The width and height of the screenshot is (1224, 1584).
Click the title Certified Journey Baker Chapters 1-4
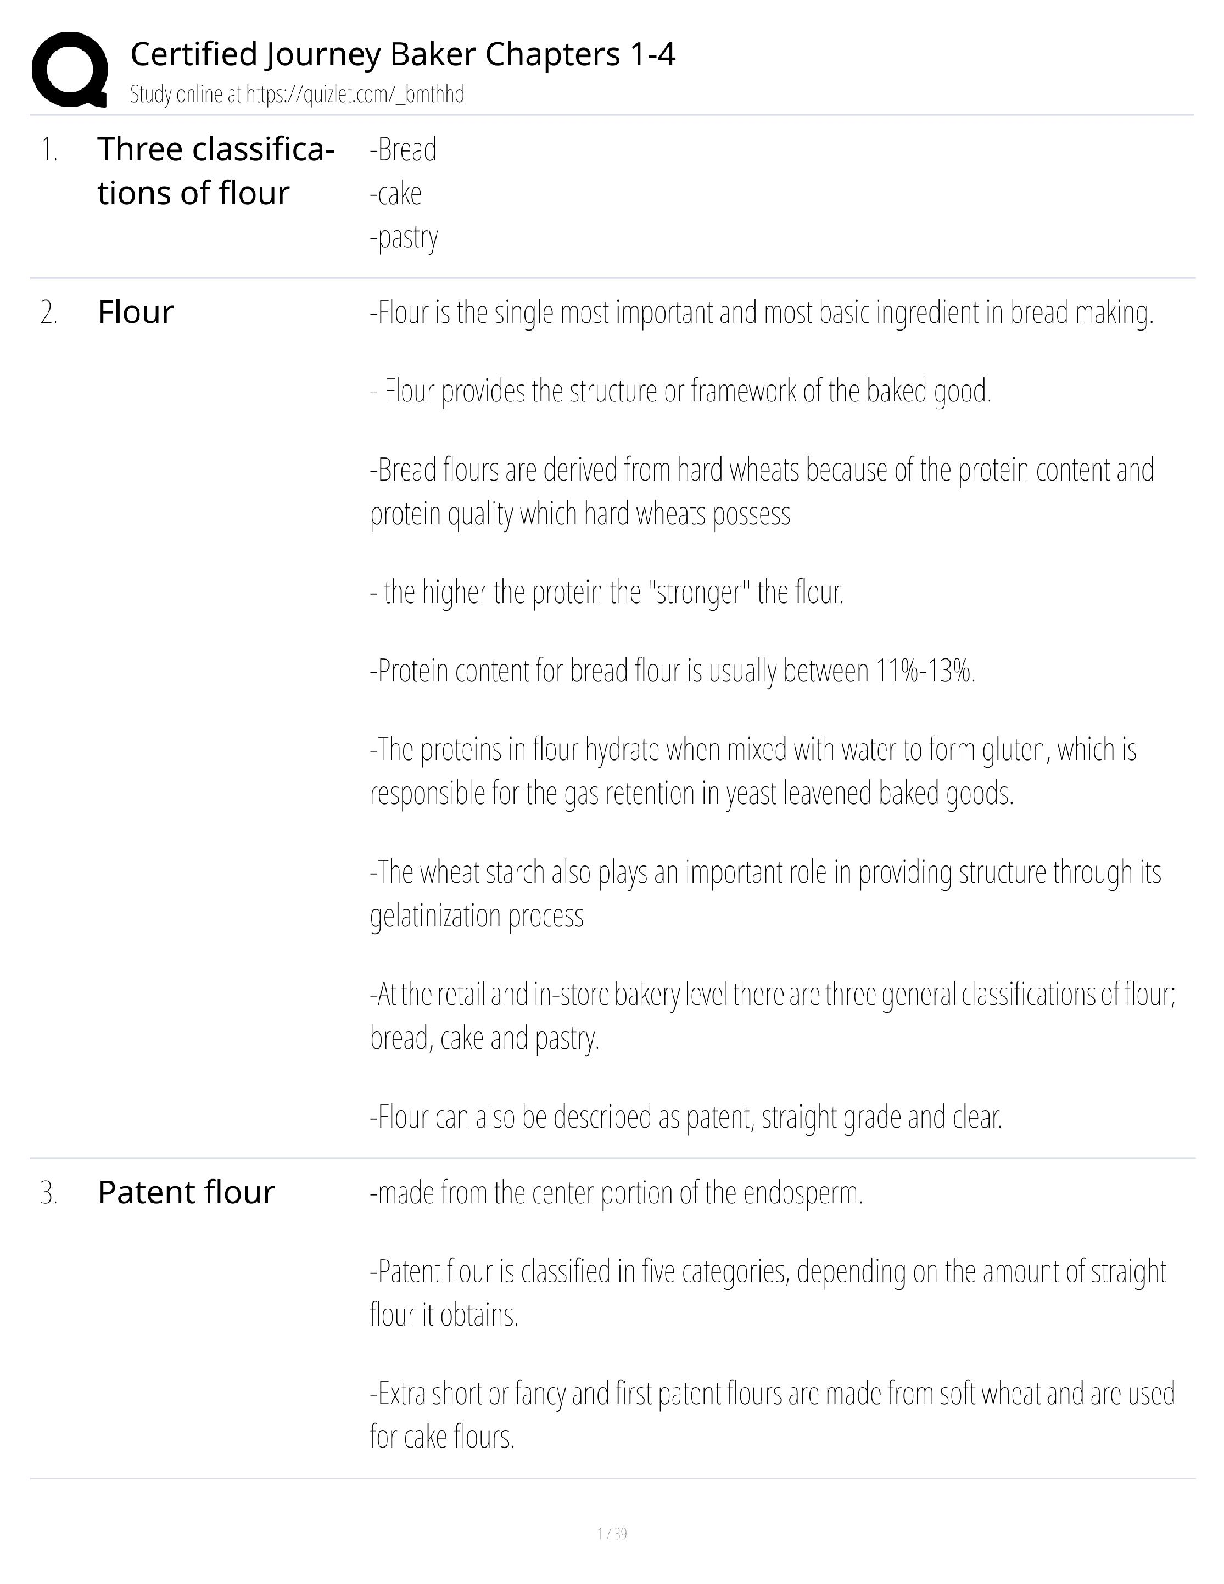point(402,54)
